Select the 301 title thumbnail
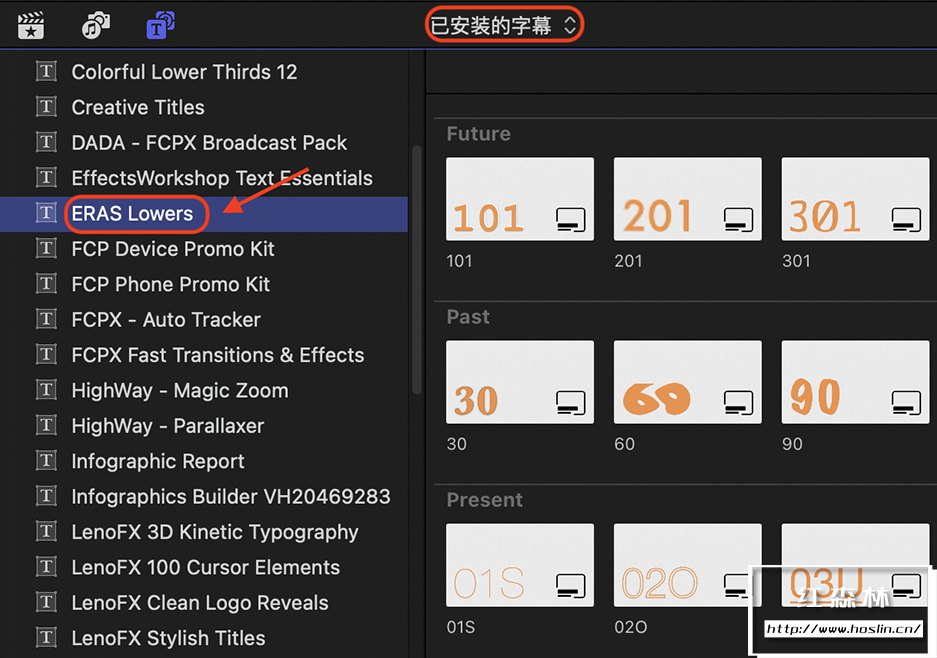937x658 pixels. 855,199
